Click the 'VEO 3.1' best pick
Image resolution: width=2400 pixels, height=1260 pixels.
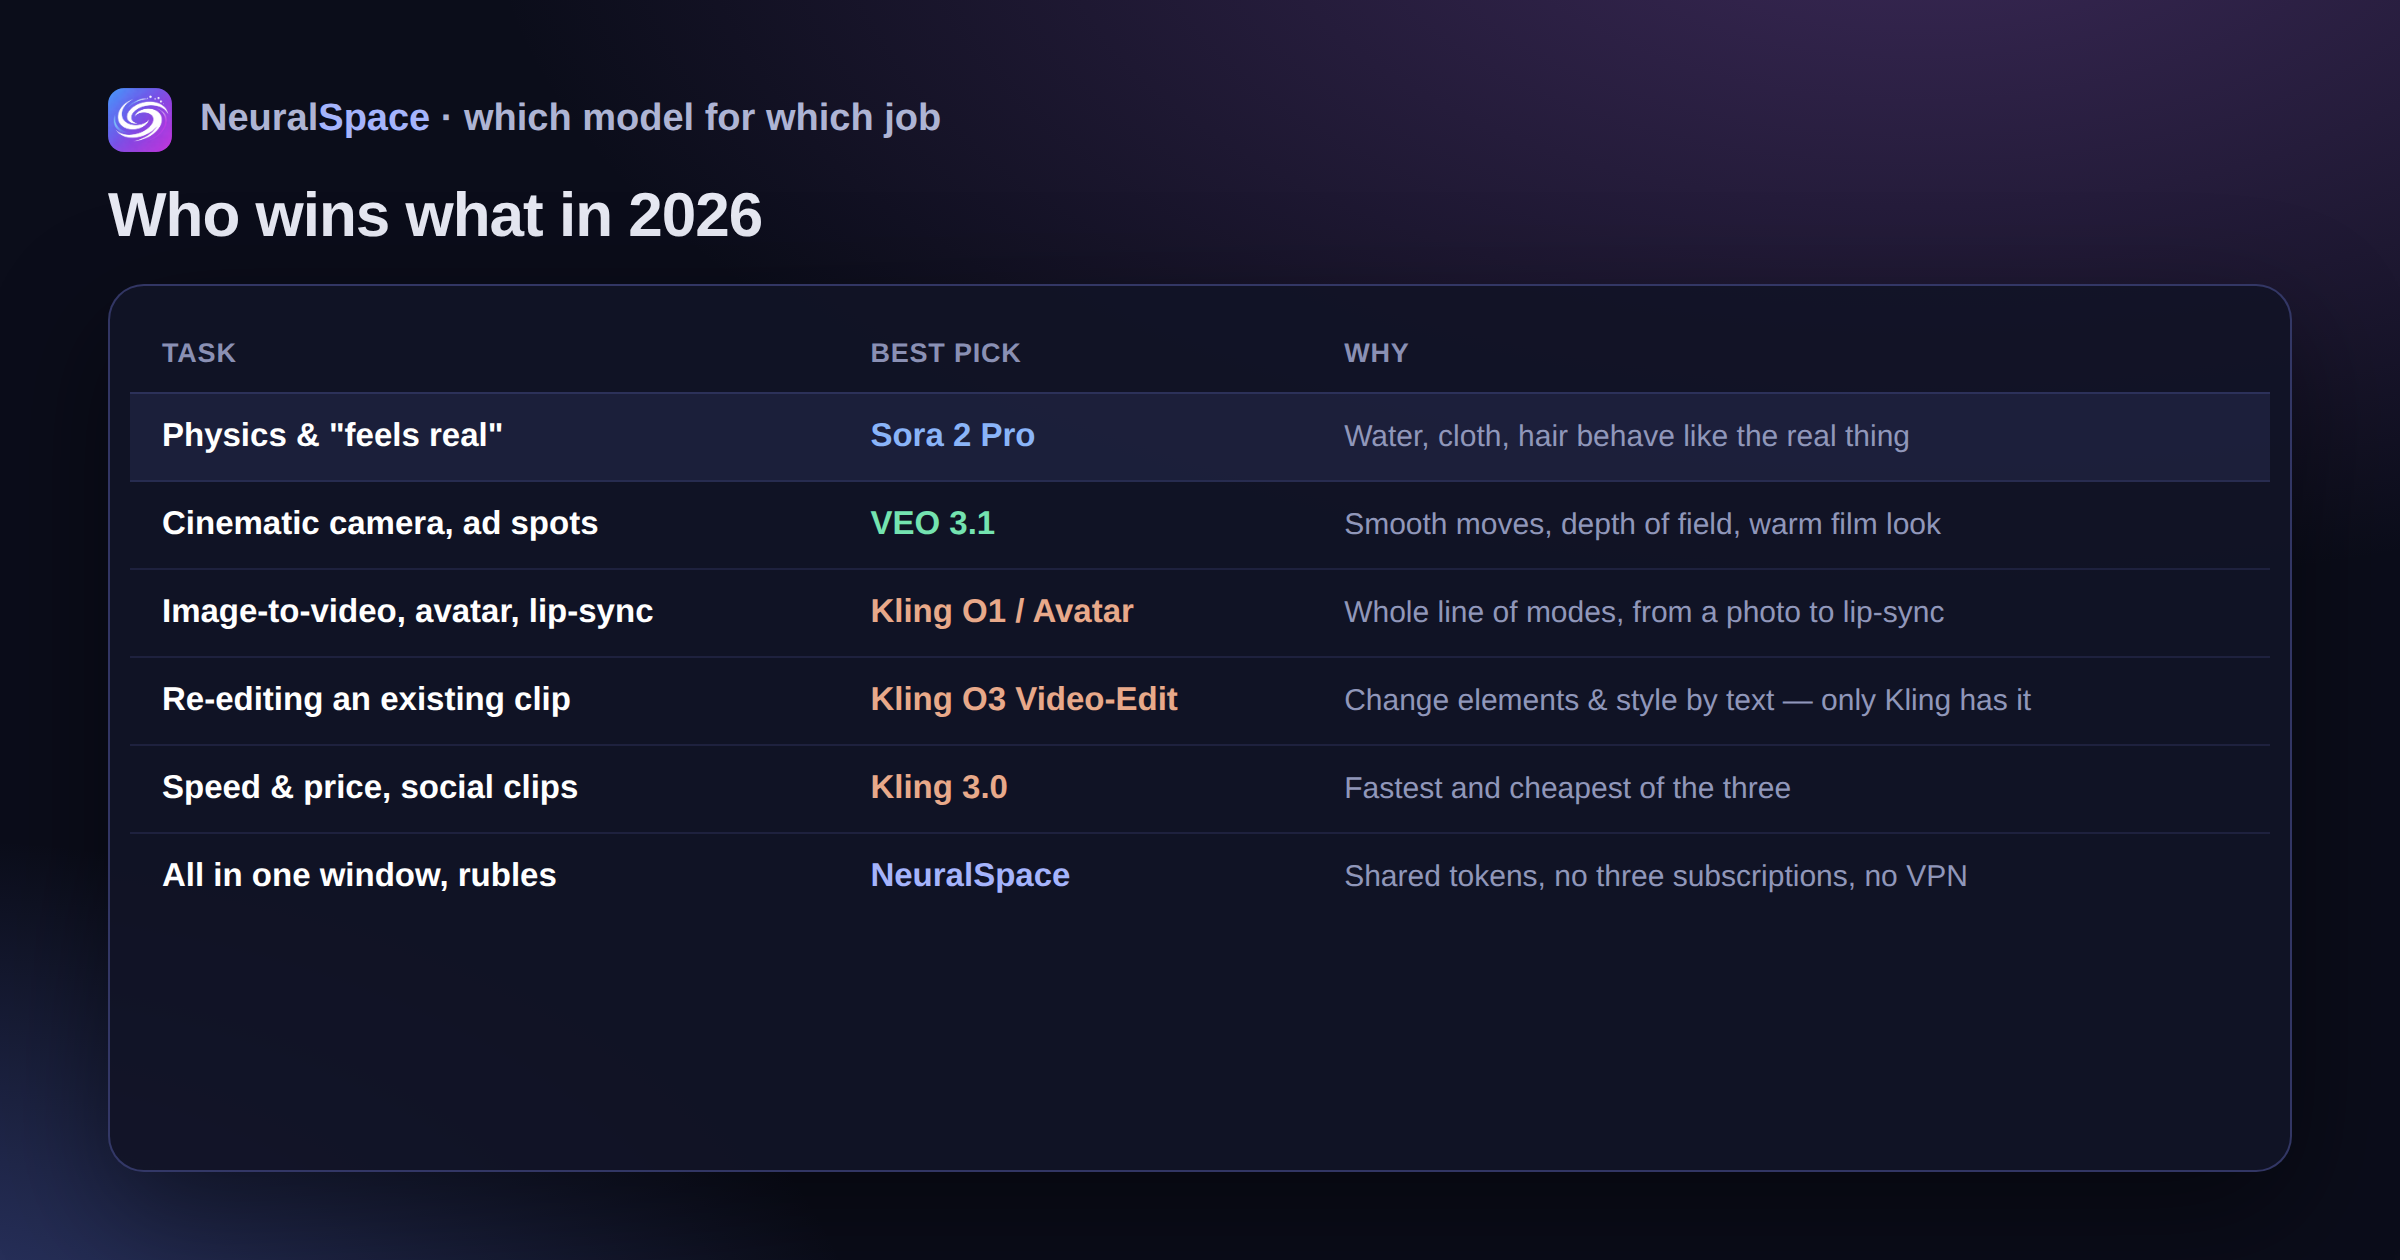(x=932, y=523)
